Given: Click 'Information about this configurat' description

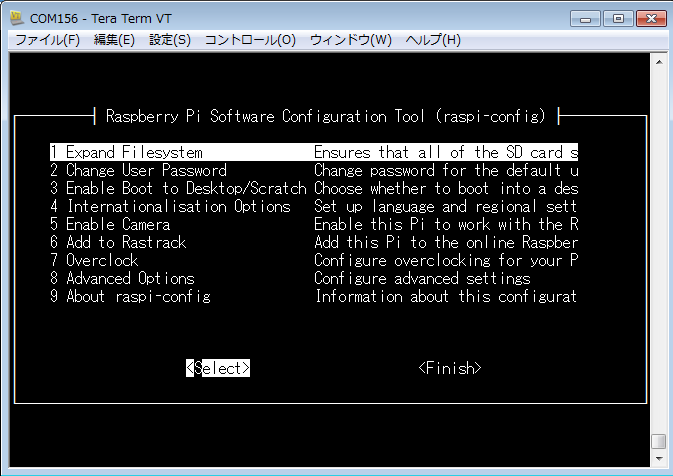Looking at the screenshot, I should 446,297.
